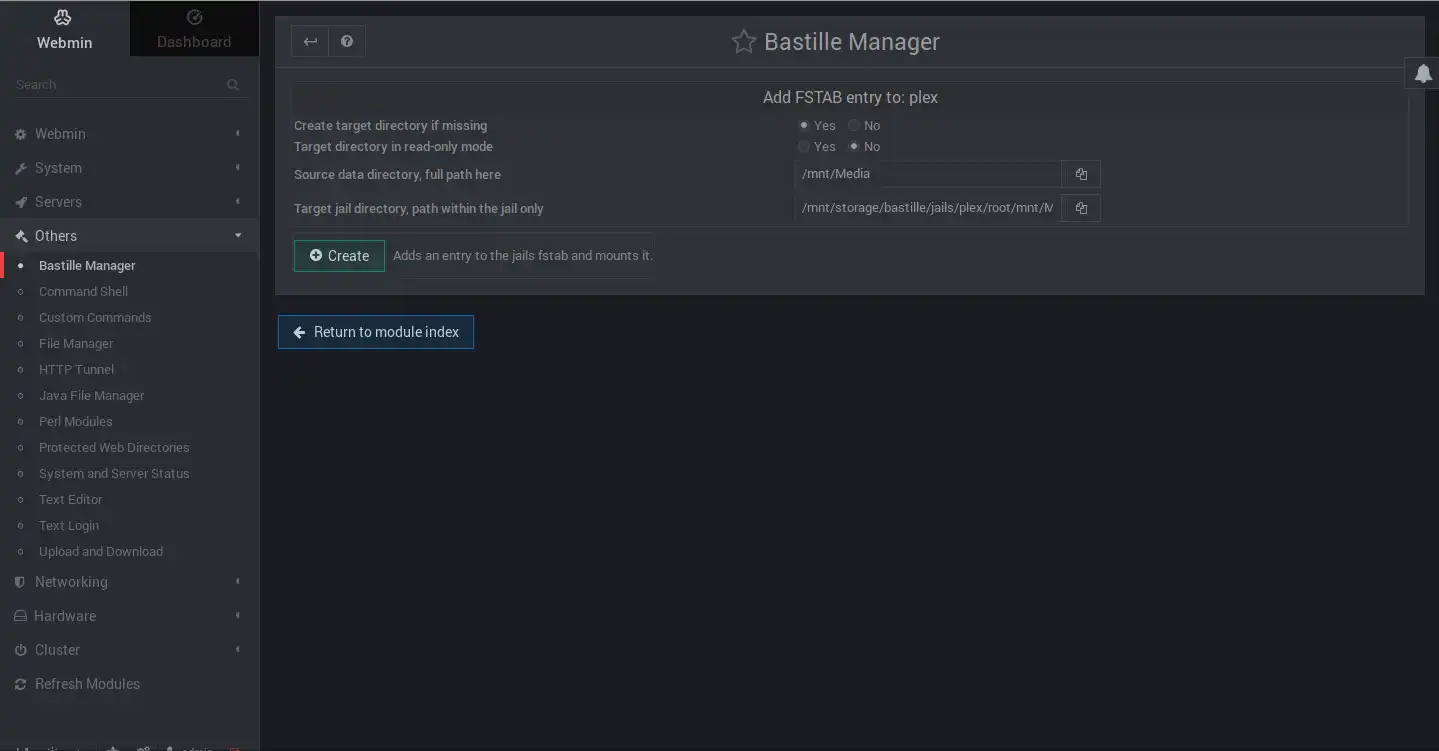Click Refresh Modules in the sidebar
Image resolution: width=1439 pixels, height=751 pixels.
87,684
